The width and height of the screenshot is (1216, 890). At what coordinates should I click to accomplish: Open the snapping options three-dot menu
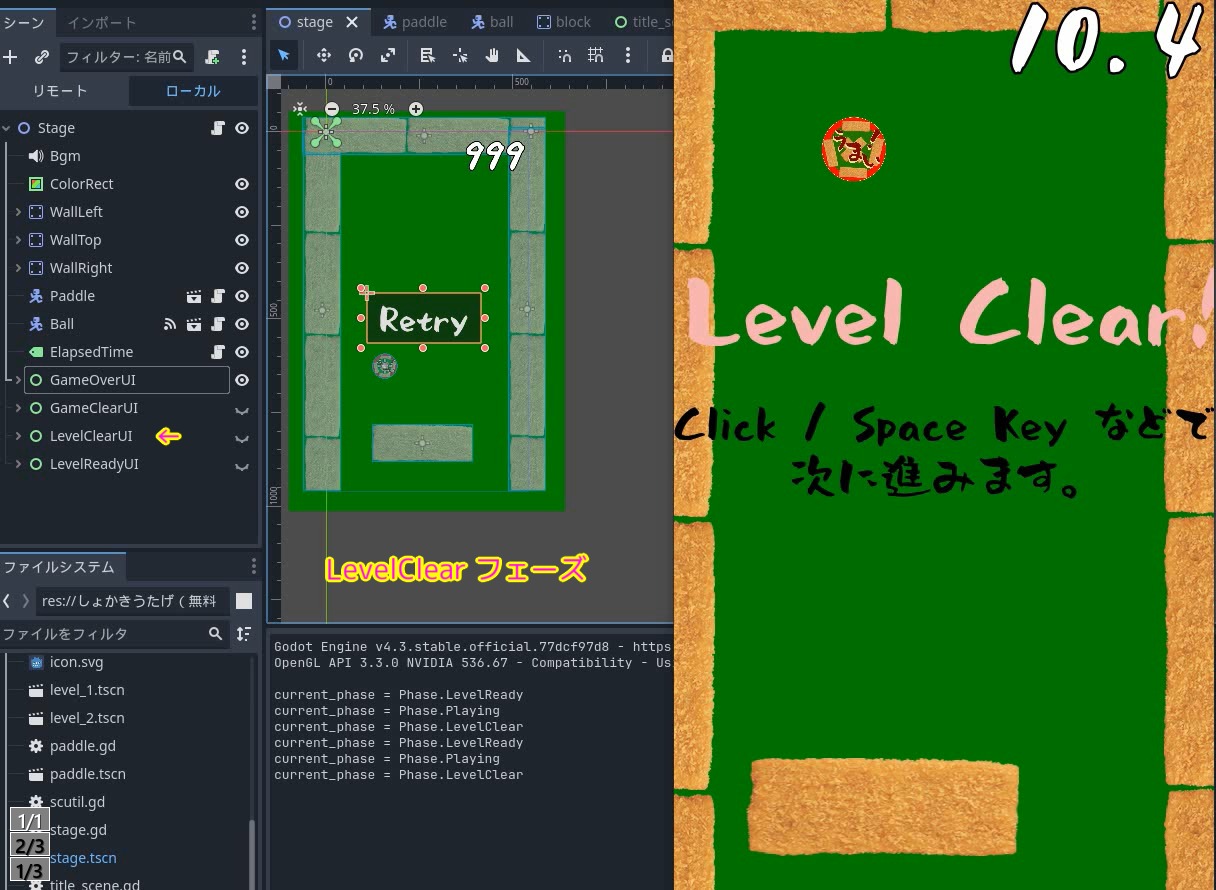click(x=628, y=55)
